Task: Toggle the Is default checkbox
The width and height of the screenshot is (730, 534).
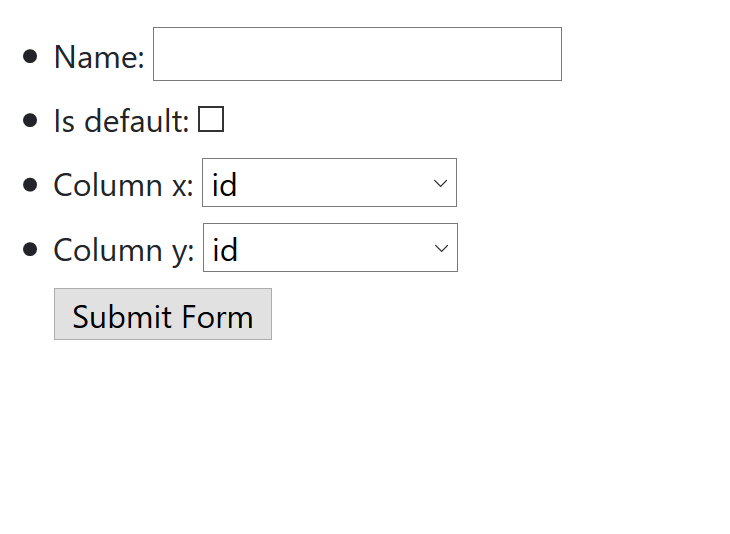Action: pos(211,120)
